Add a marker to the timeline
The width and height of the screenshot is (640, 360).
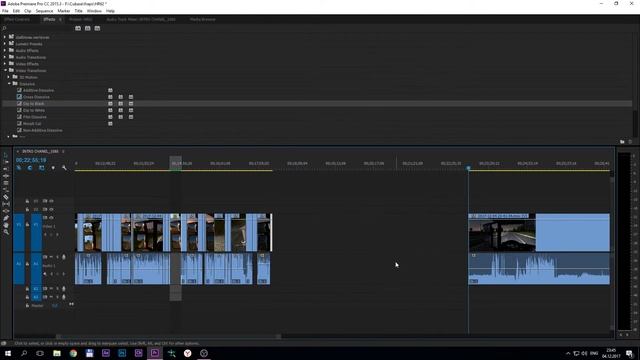pos(53,168)
